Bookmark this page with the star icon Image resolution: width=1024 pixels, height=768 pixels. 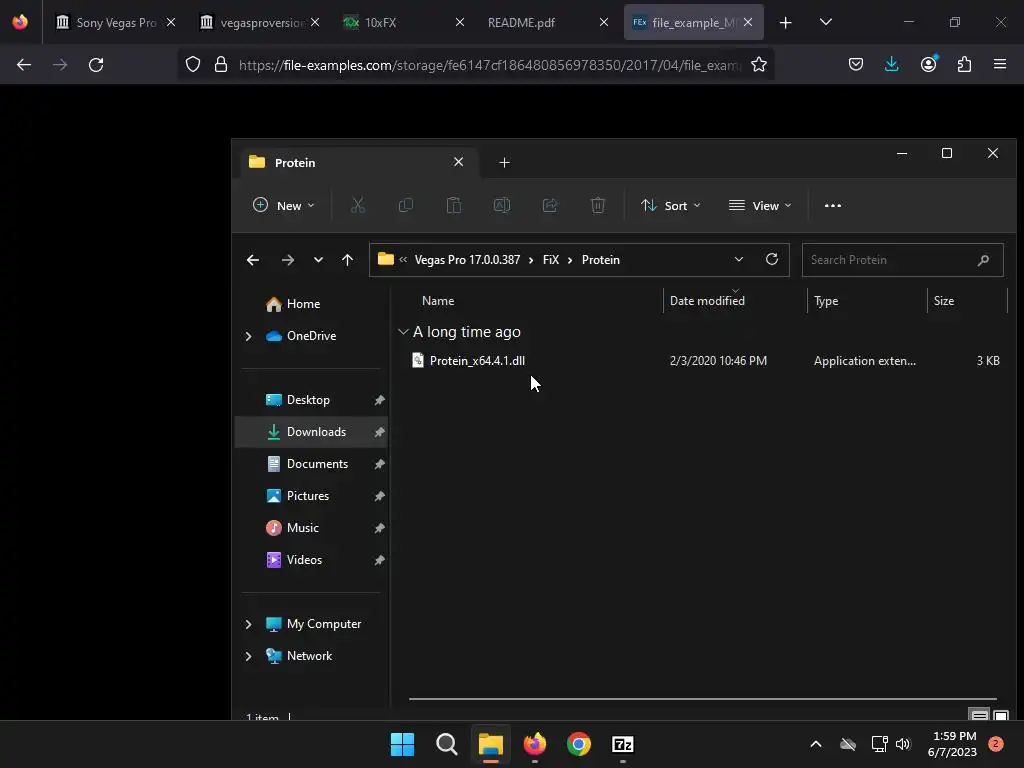758,65
